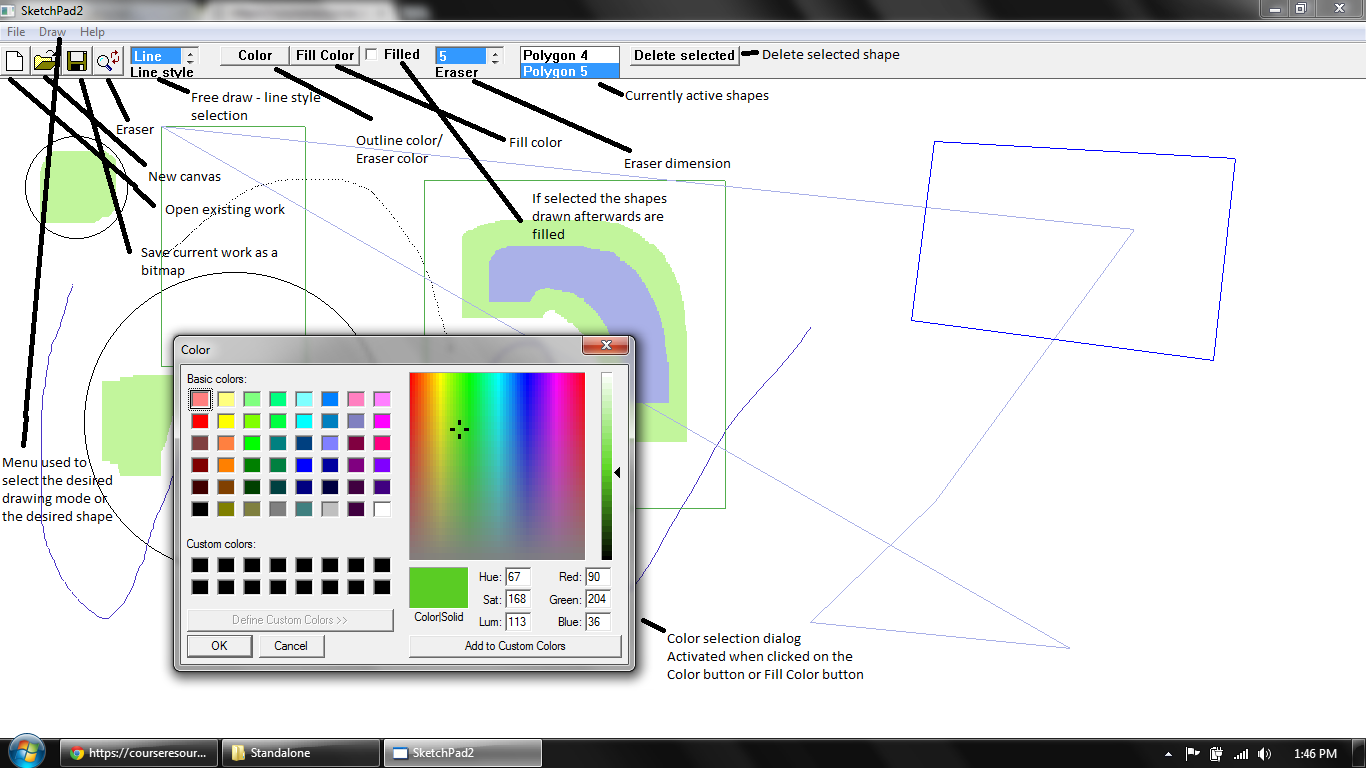
Task: Choose the bright yellow basic color swatch
Action: 226,421
